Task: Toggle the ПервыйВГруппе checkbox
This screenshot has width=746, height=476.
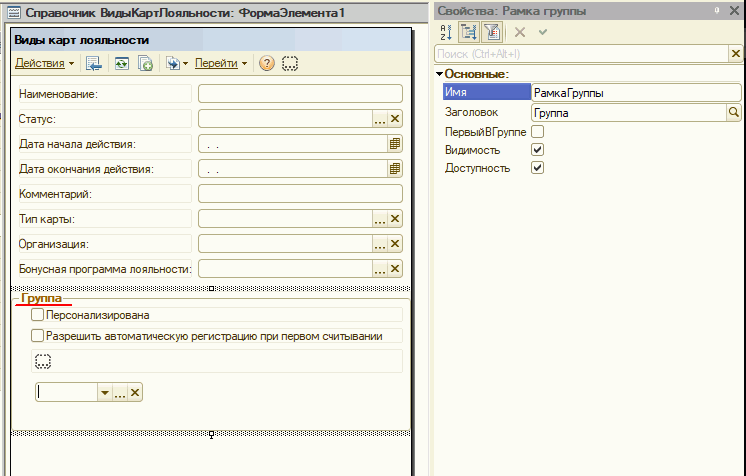Action: [x=538, y=131]
